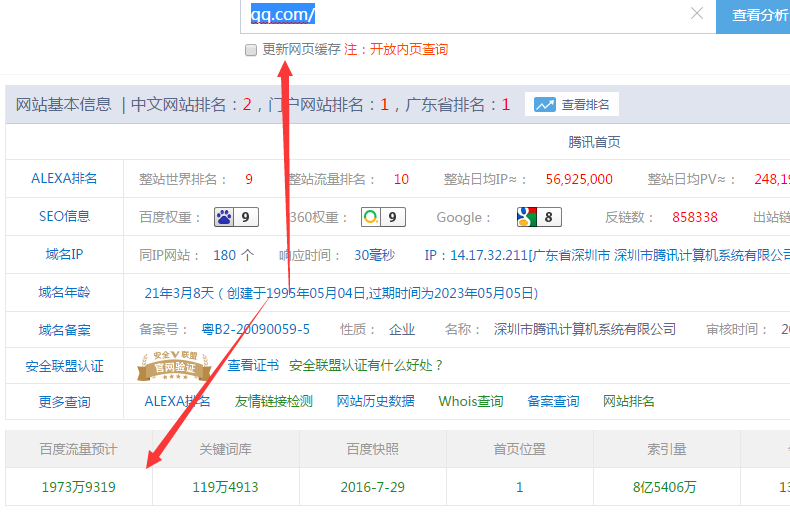Clear the URL field with the X icon
This screenshot has height=514, width=790.
click(697, 14)
